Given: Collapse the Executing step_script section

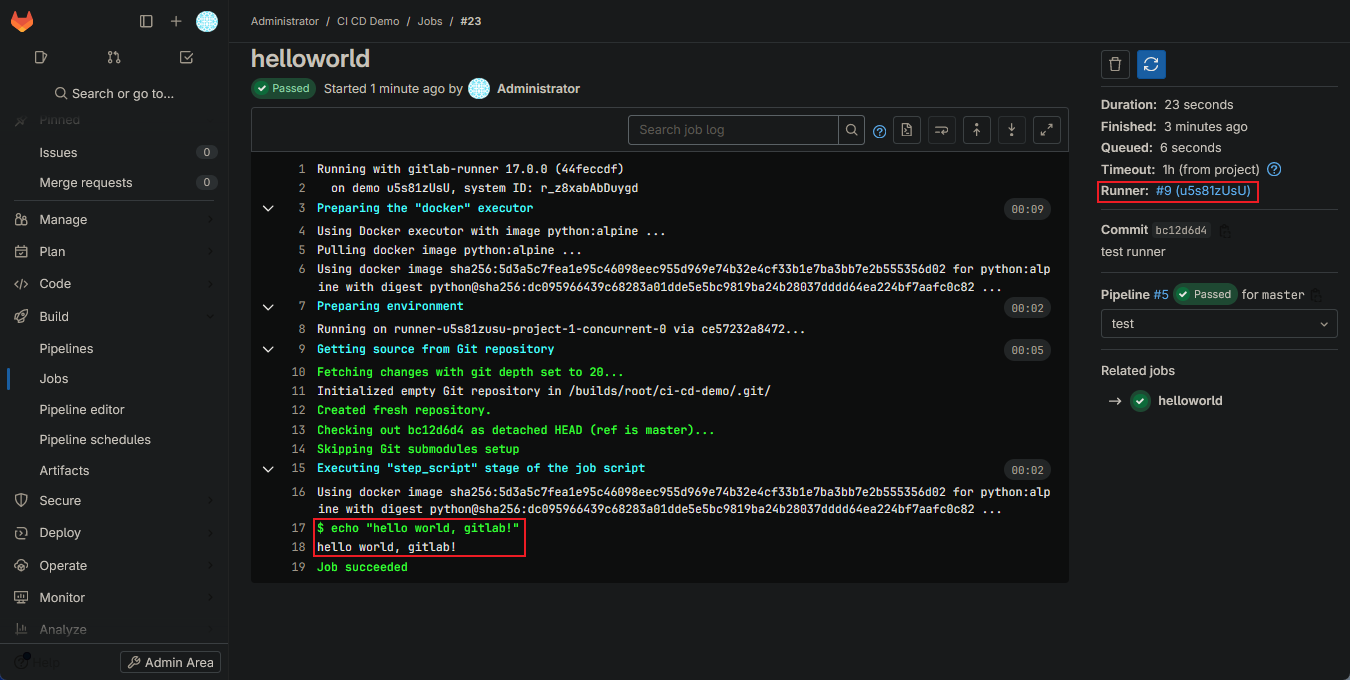Looking at the screenshot, I should [268, 469].
